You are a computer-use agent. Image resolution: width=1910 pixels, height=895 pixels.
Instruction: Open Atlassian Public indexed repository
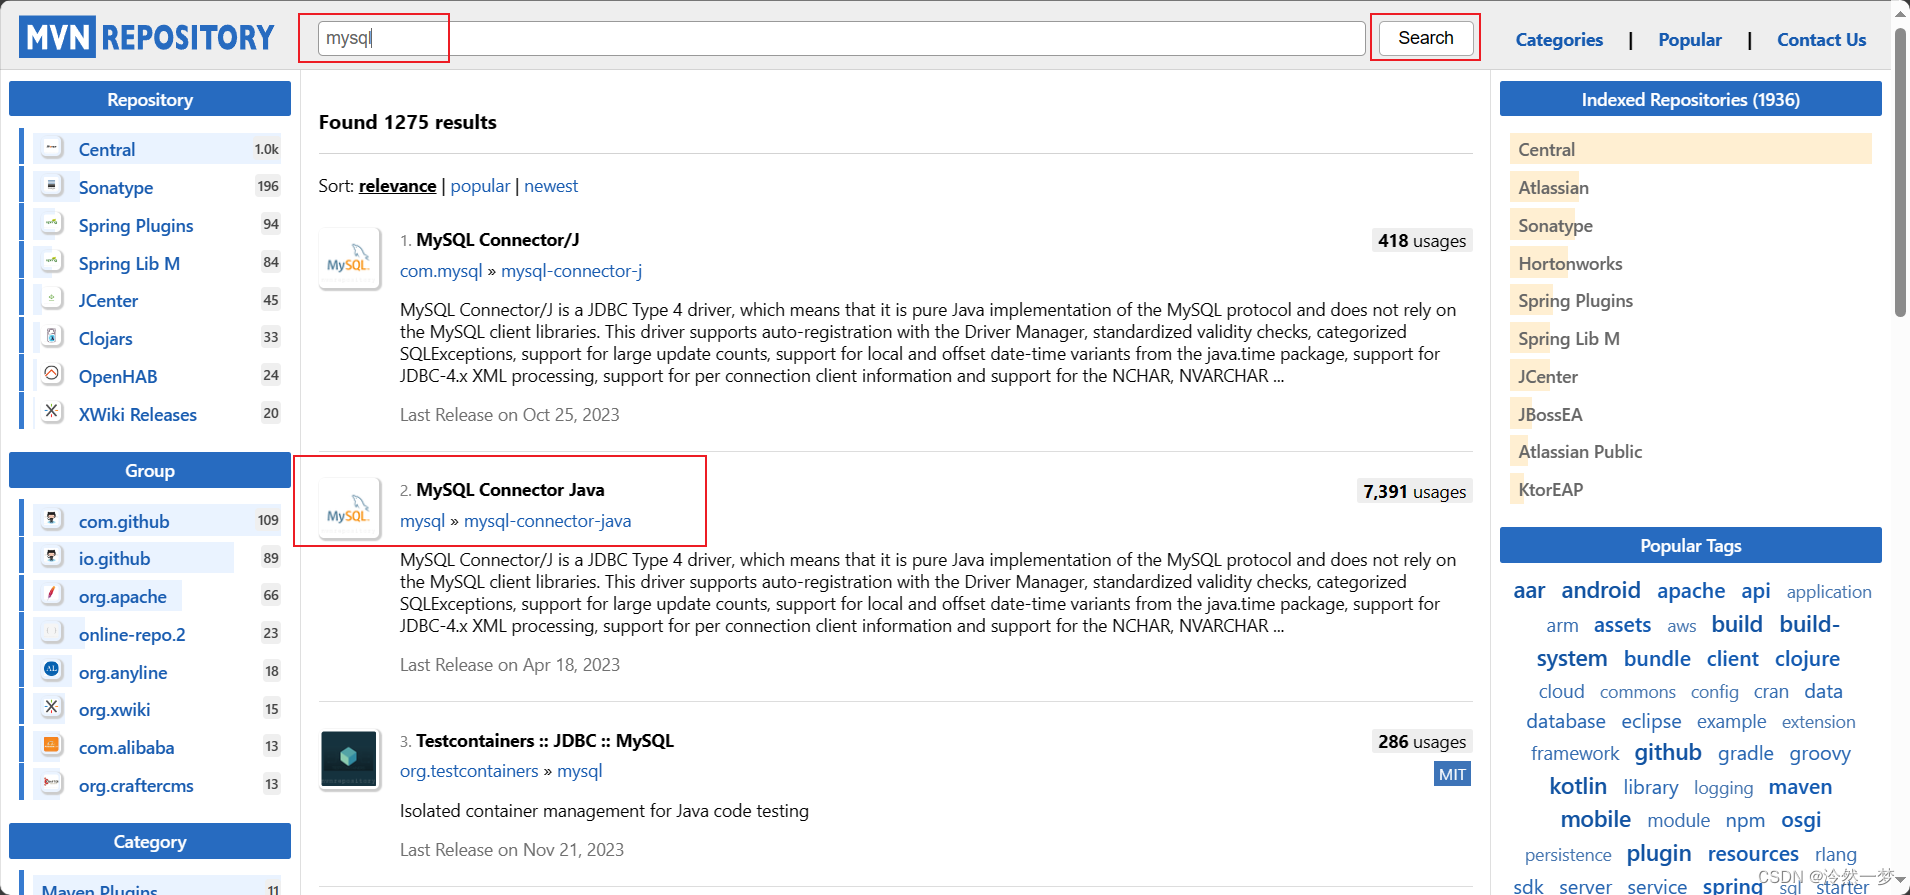1580,452
